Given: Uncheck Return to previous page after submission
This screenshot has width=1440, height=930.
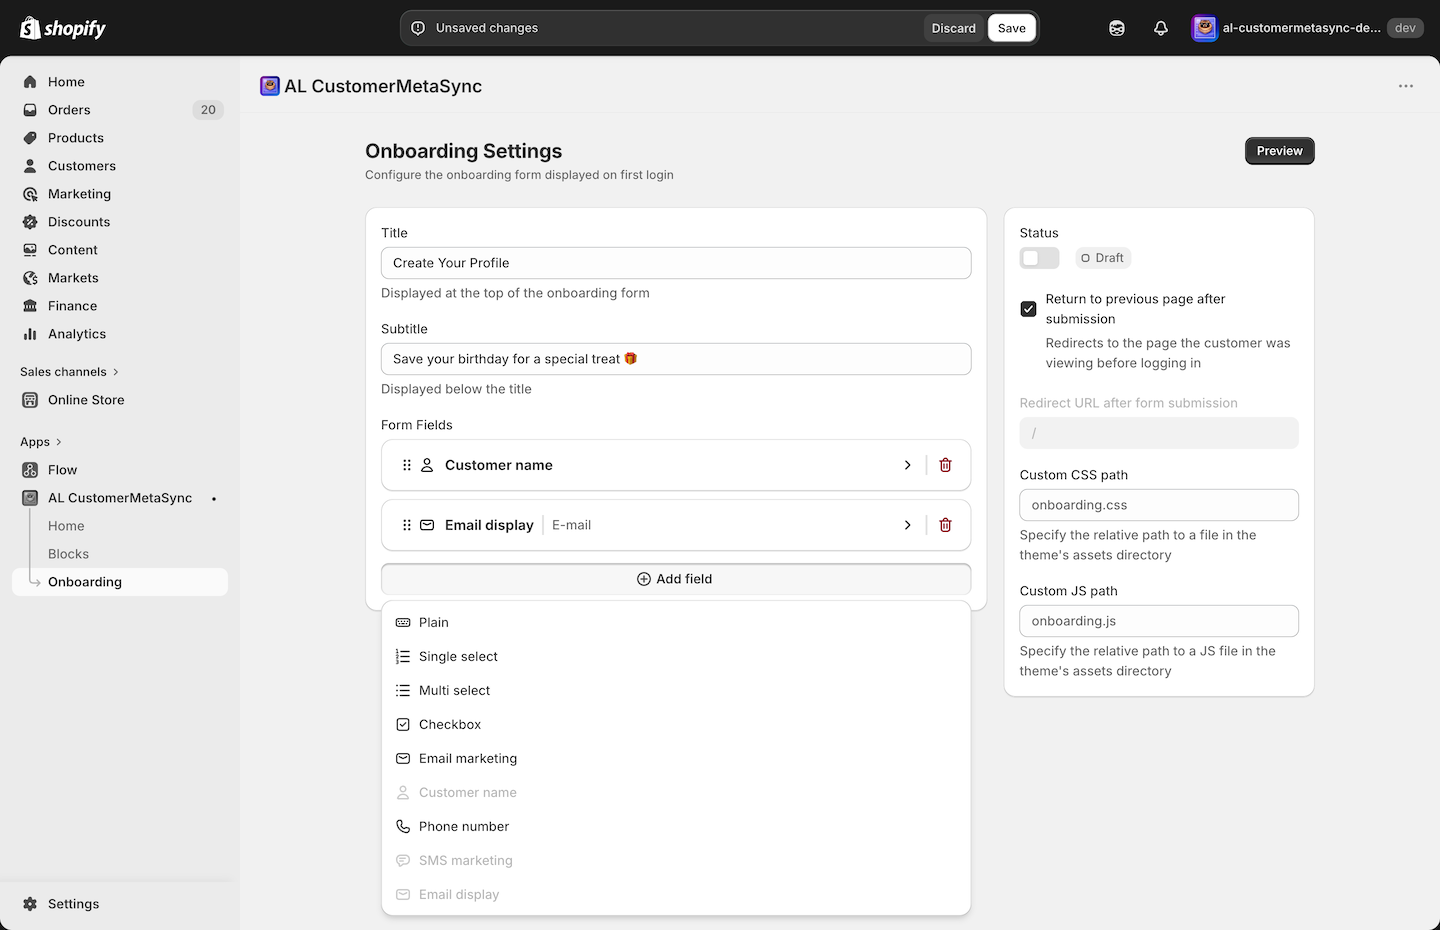Looking at the screenshot, I should [x=1028, y=309].
